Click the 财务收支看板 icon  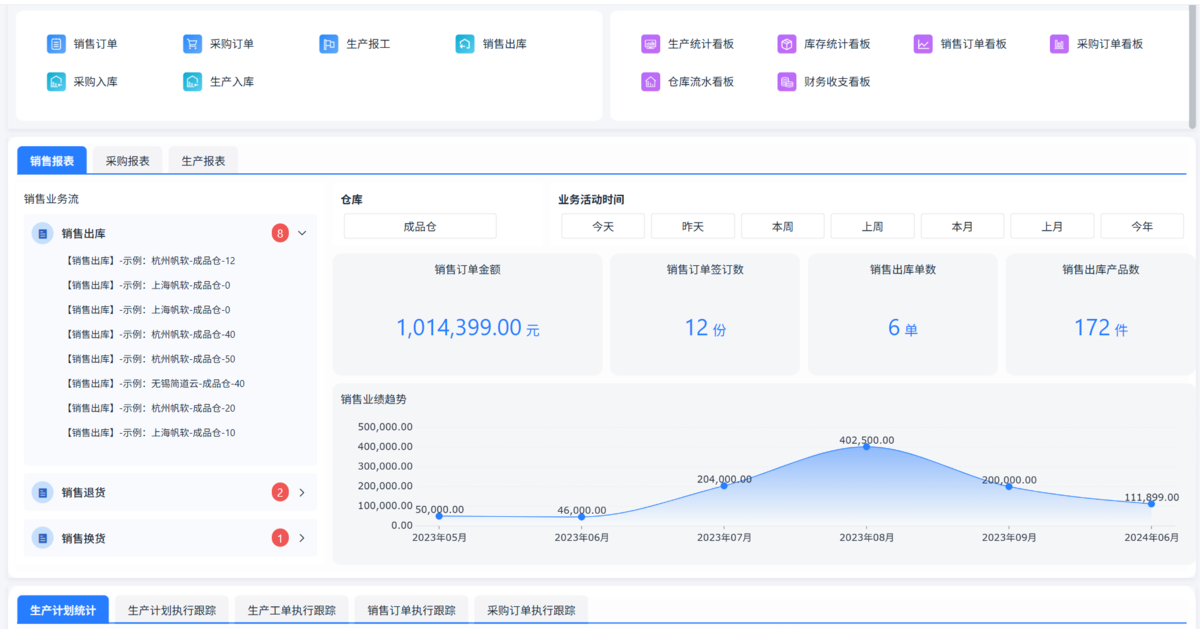pyautogui.click(x=787, y=82)
